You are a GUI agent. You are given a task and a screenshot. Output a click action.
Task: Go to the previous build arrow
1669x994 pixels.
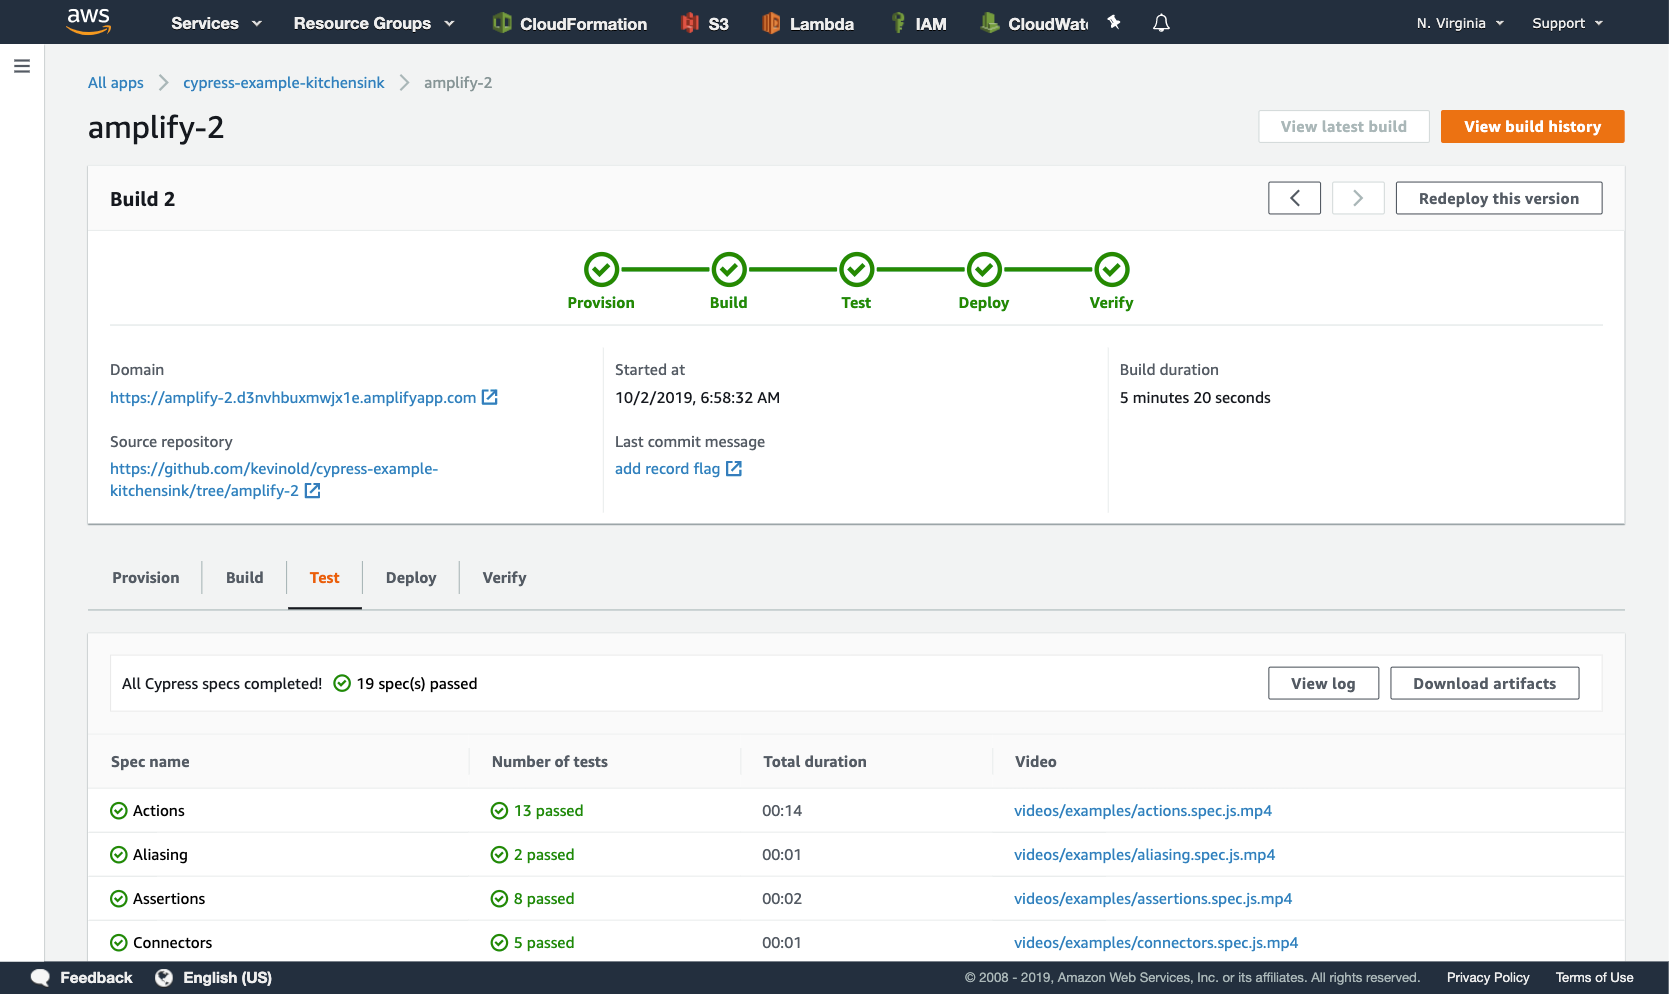click(x=1295, y=198)
